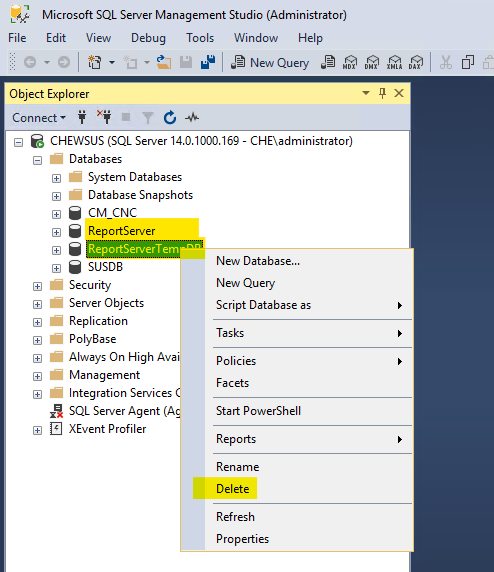
Task: Expand the SUSDB database
Action: [56, 268]
